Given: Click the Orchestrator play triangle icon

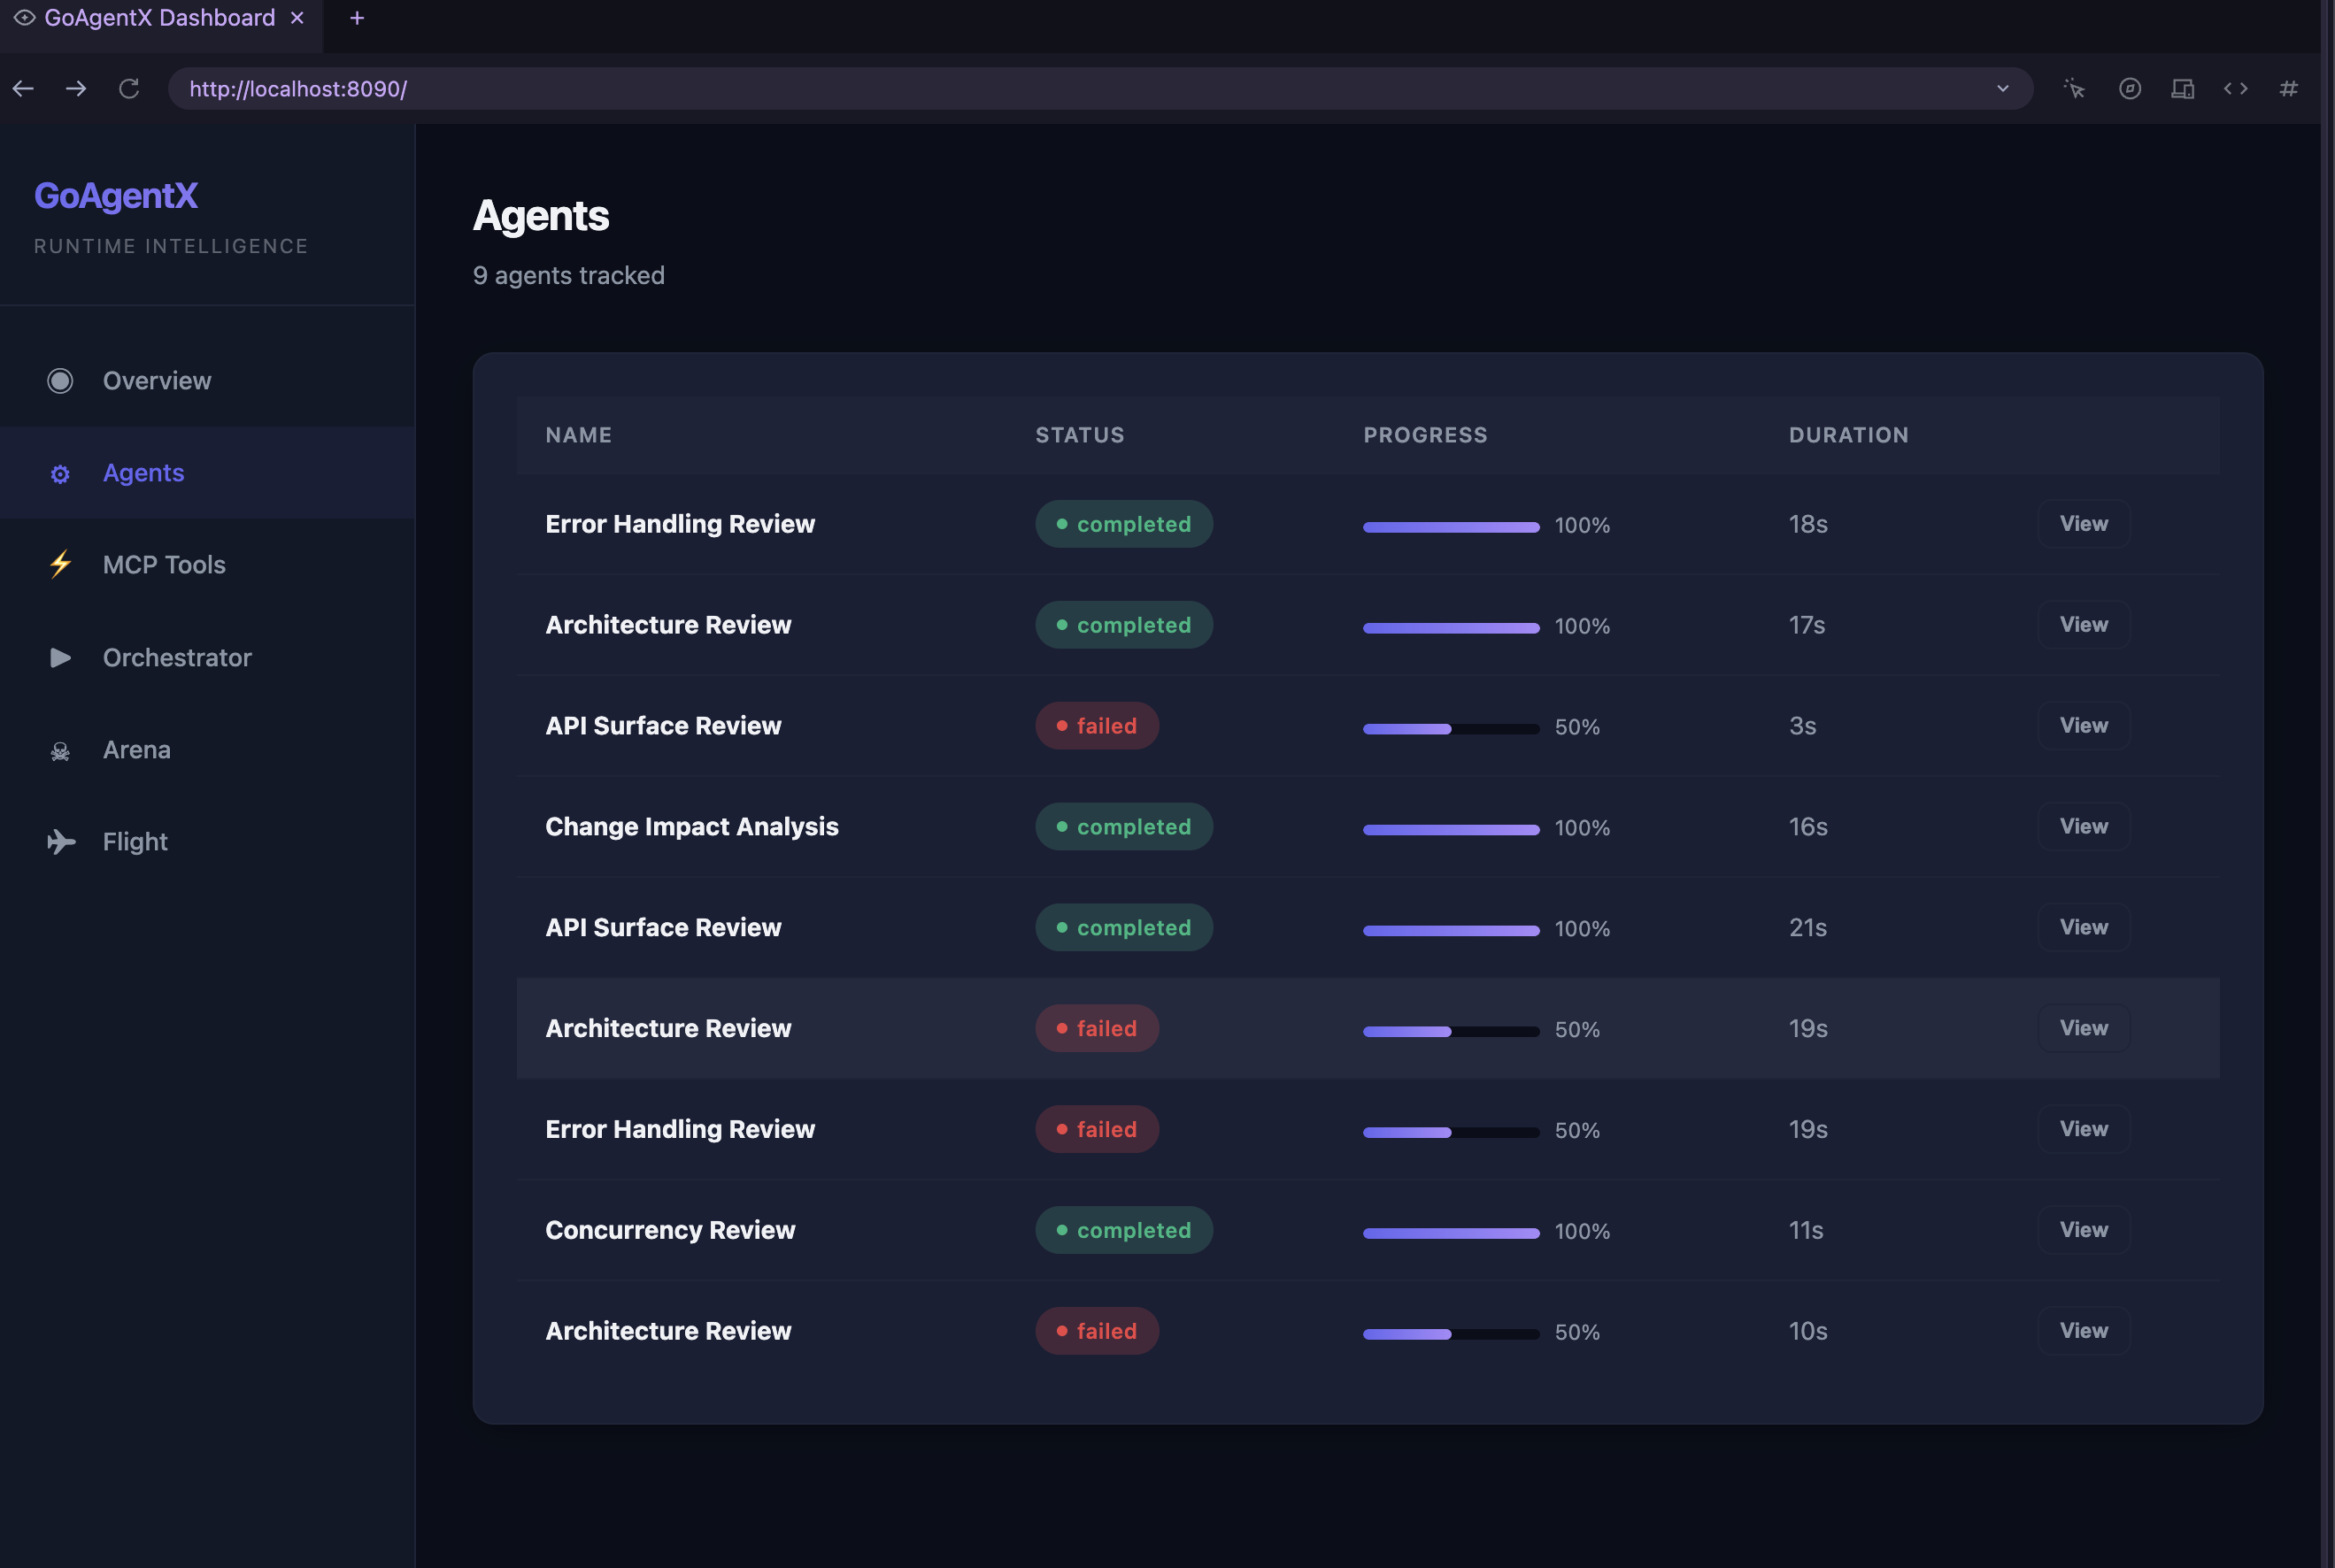Looking at the screenshot, I should (x=60, y=657).
